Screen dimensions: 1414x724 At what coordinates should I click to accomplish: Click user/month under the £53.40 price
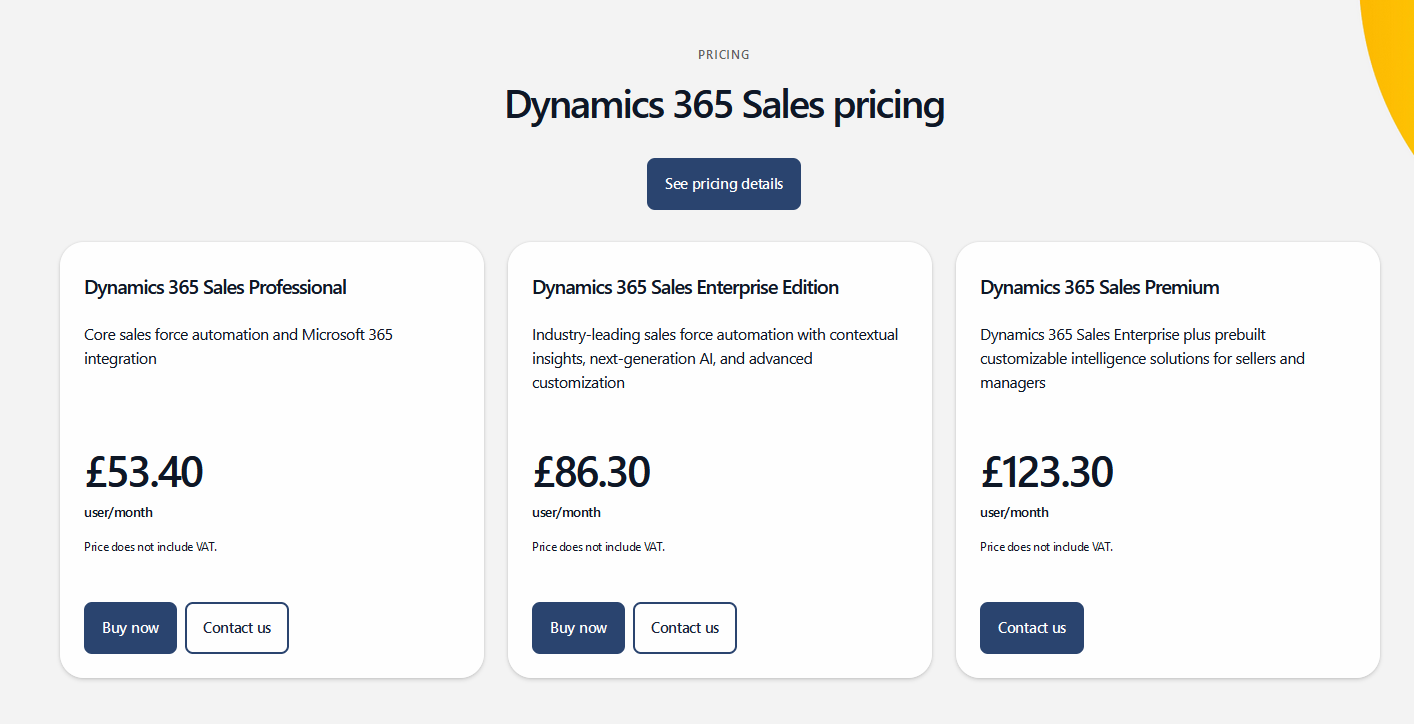tap(118, 513)
